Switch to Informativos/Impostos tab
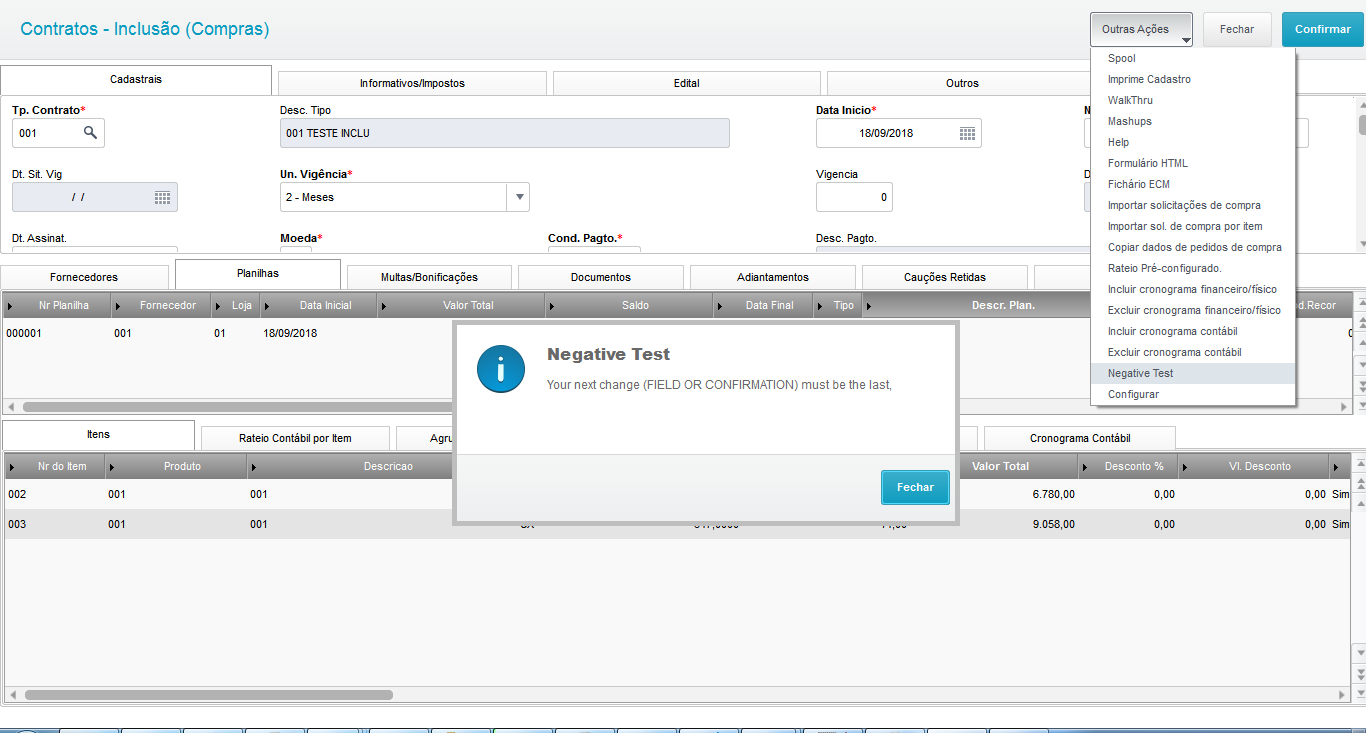This screenshot has width=1366, height=733. pos(412,83)
